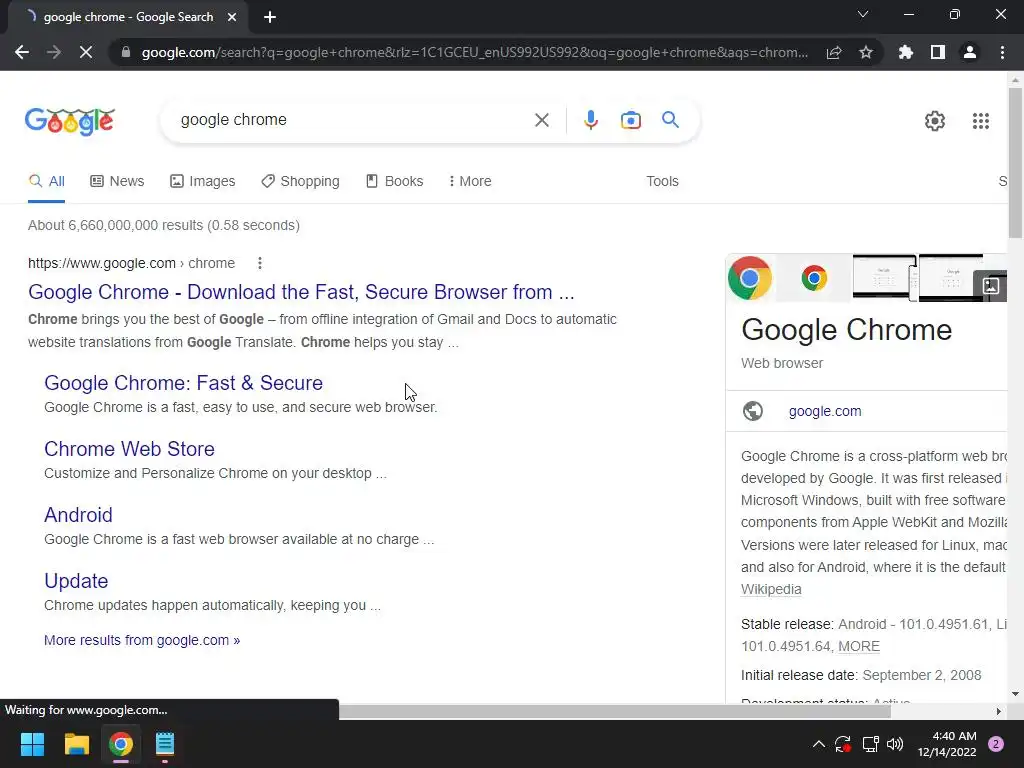Expand the More search categories

[470, 182]
